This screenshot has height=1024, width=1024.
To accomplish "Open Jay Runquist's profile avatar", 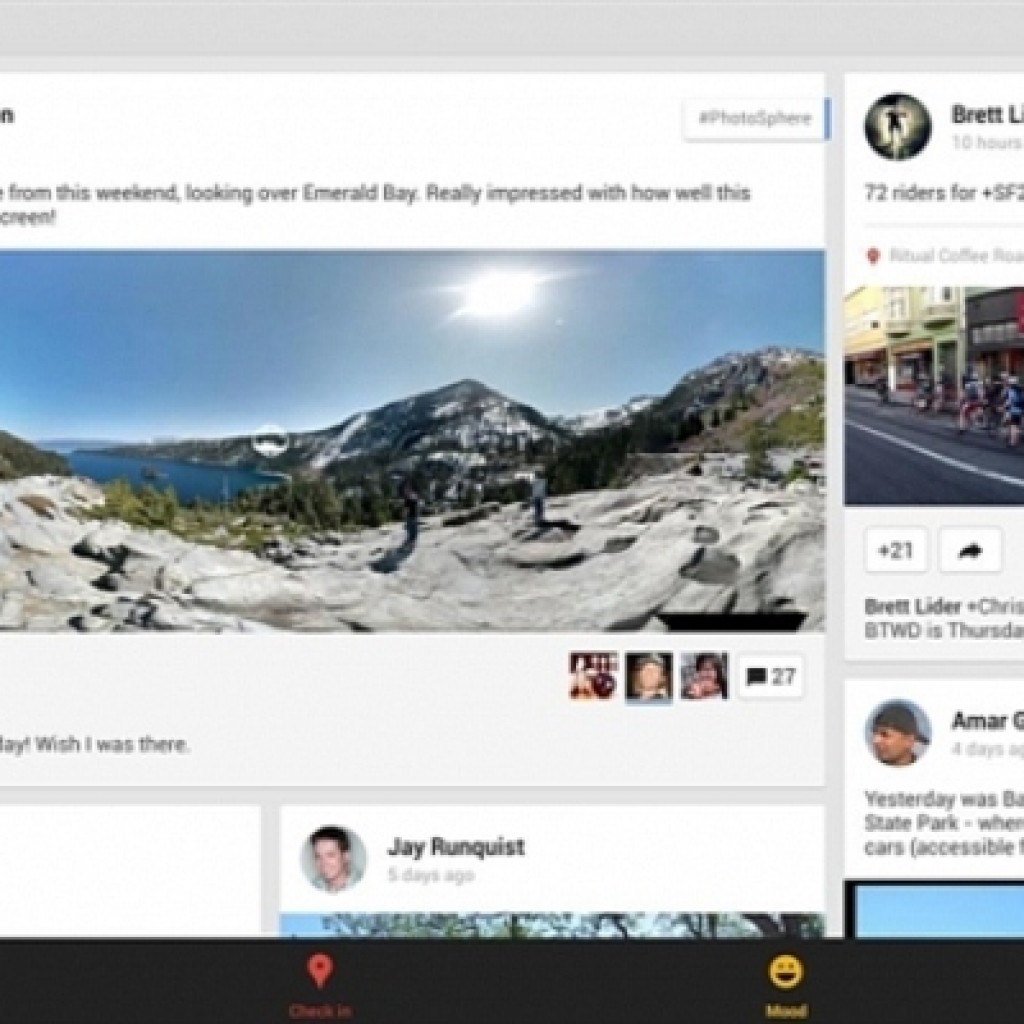I will (x=333, y=859).
